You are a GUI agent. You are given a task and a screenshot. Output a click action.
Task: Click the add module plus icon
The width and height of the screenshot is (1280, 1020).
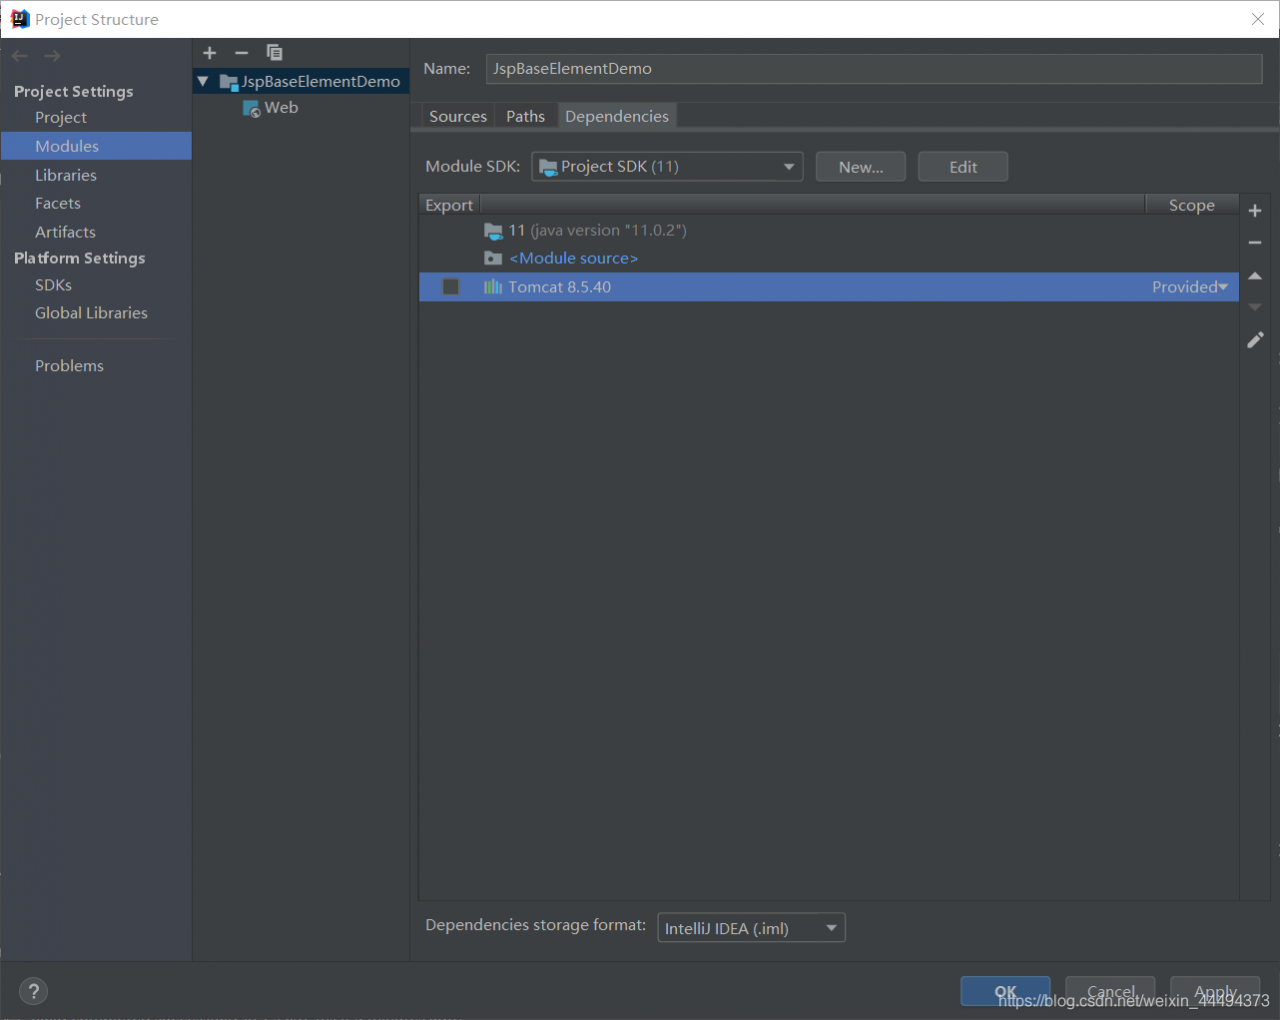(209, 53)
